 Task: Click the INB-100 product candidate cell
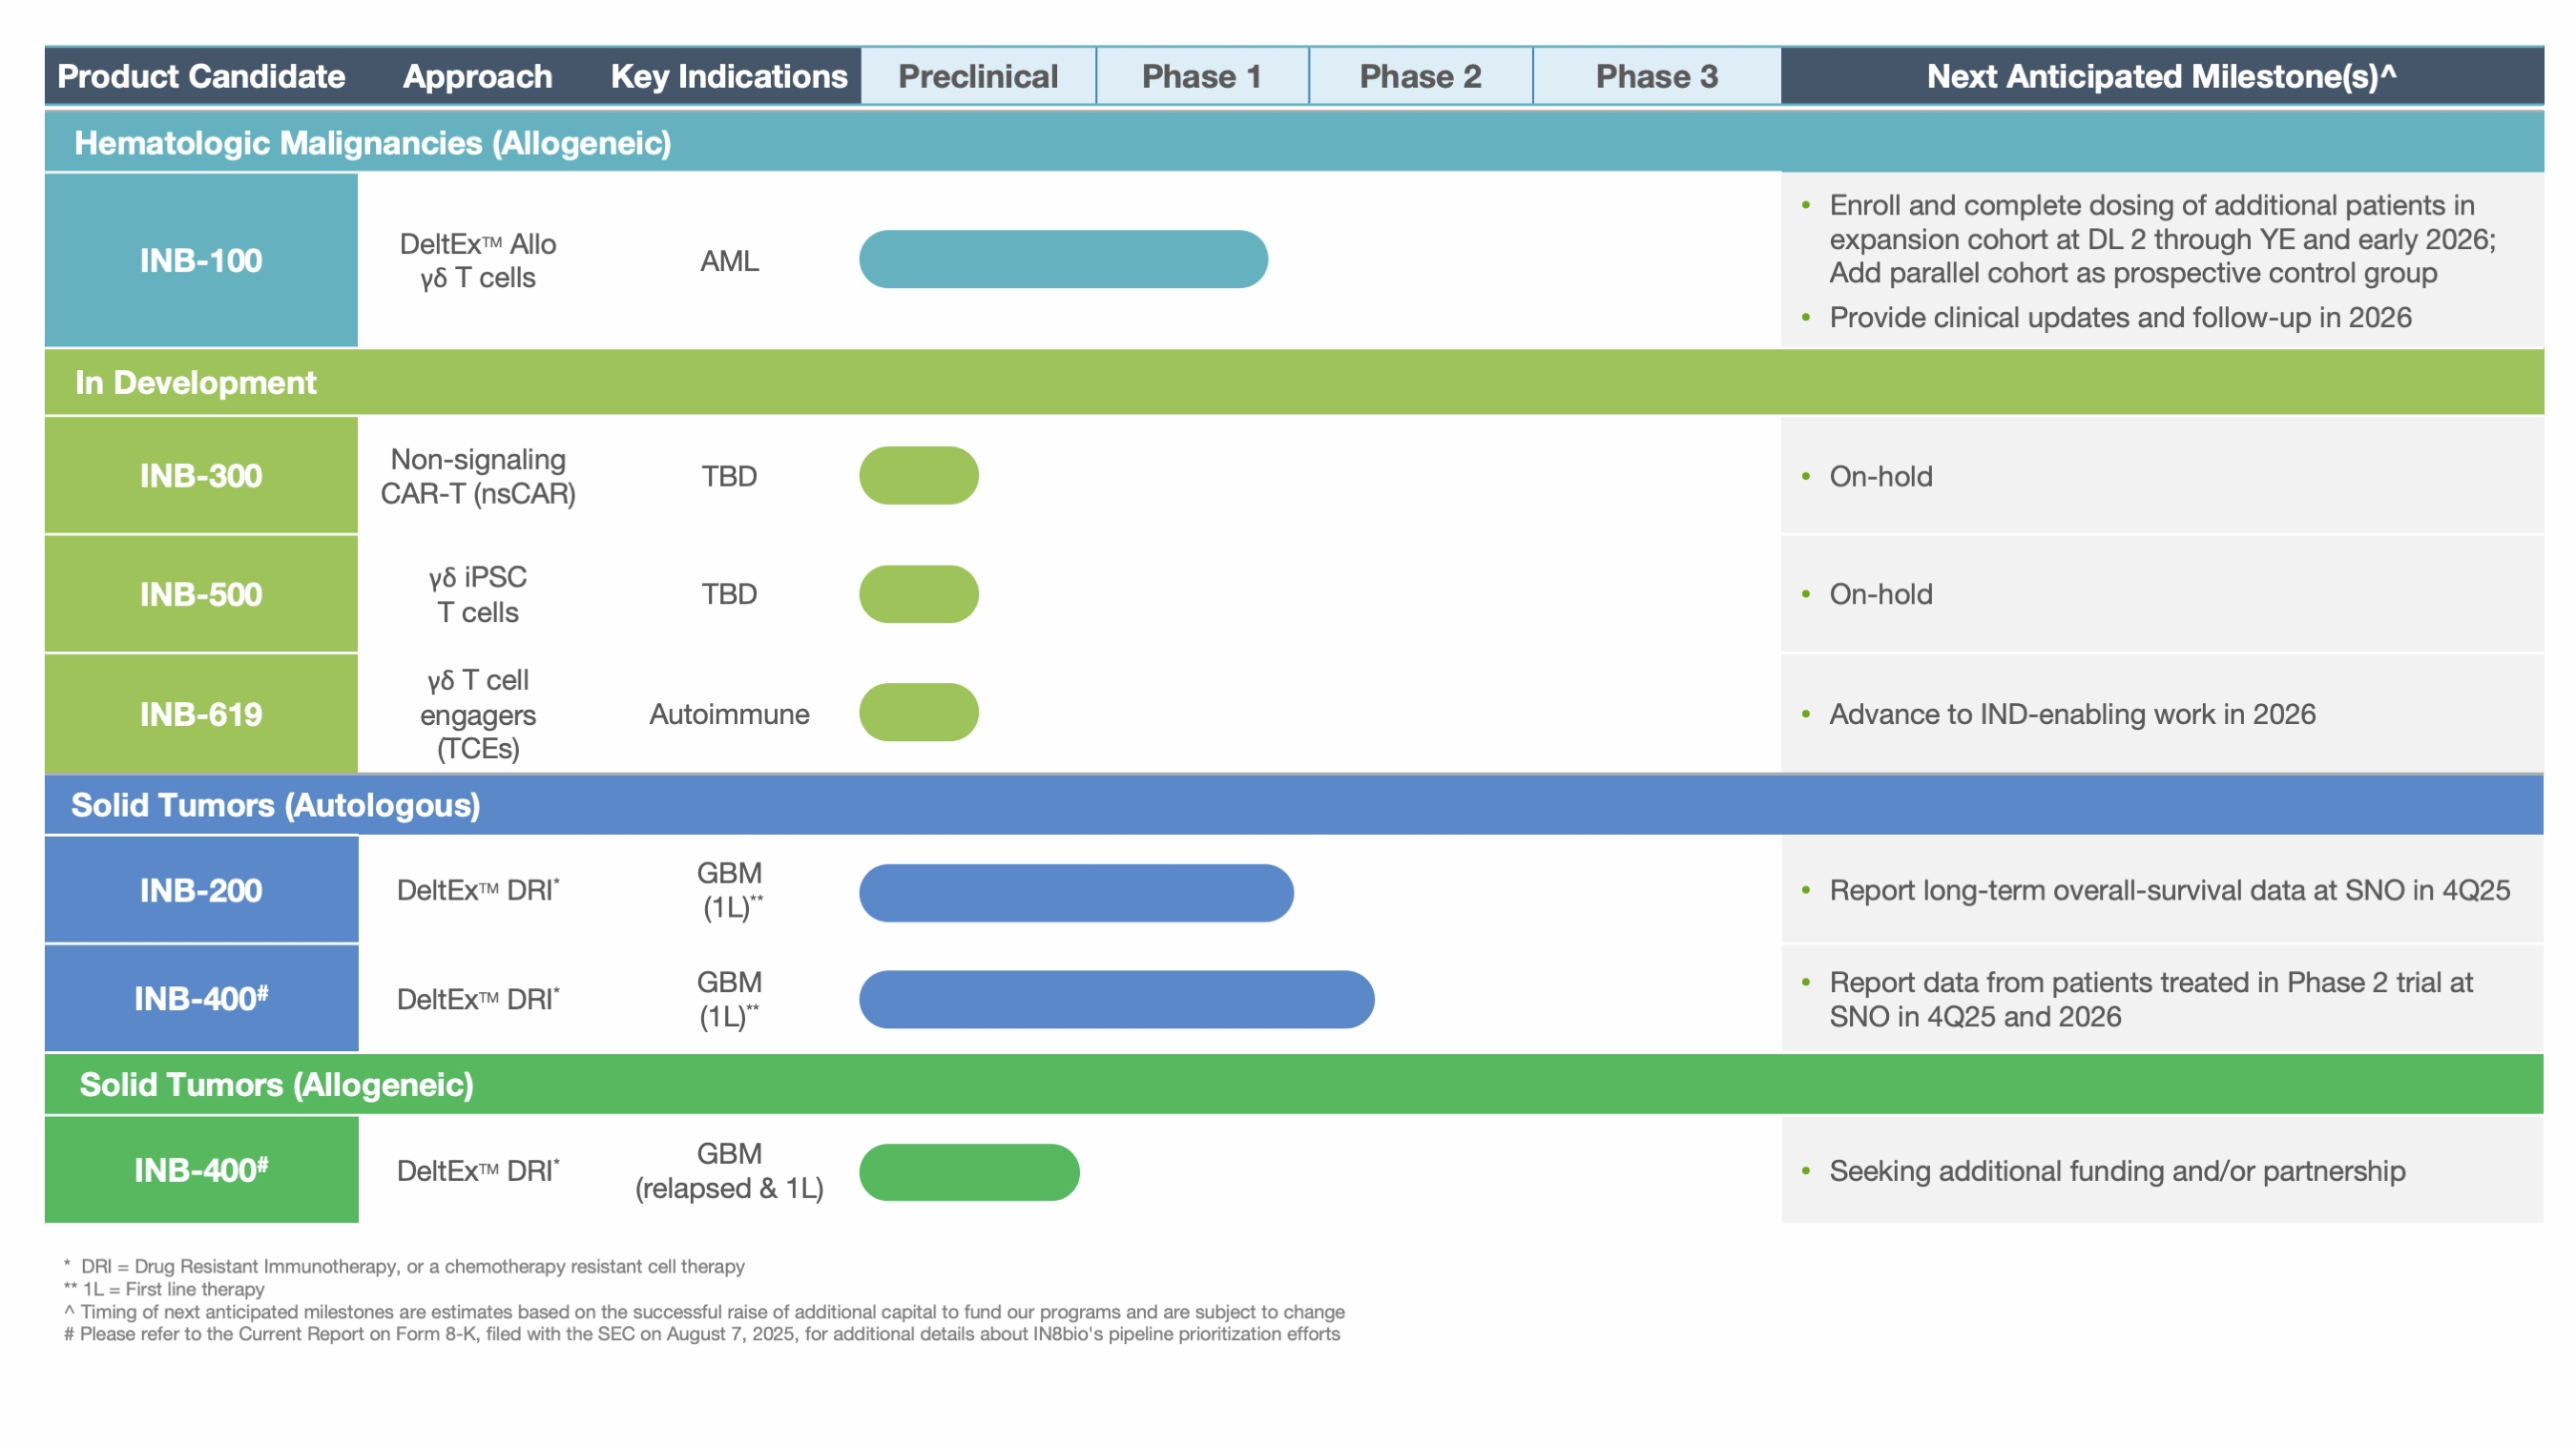tap(201, 260)
